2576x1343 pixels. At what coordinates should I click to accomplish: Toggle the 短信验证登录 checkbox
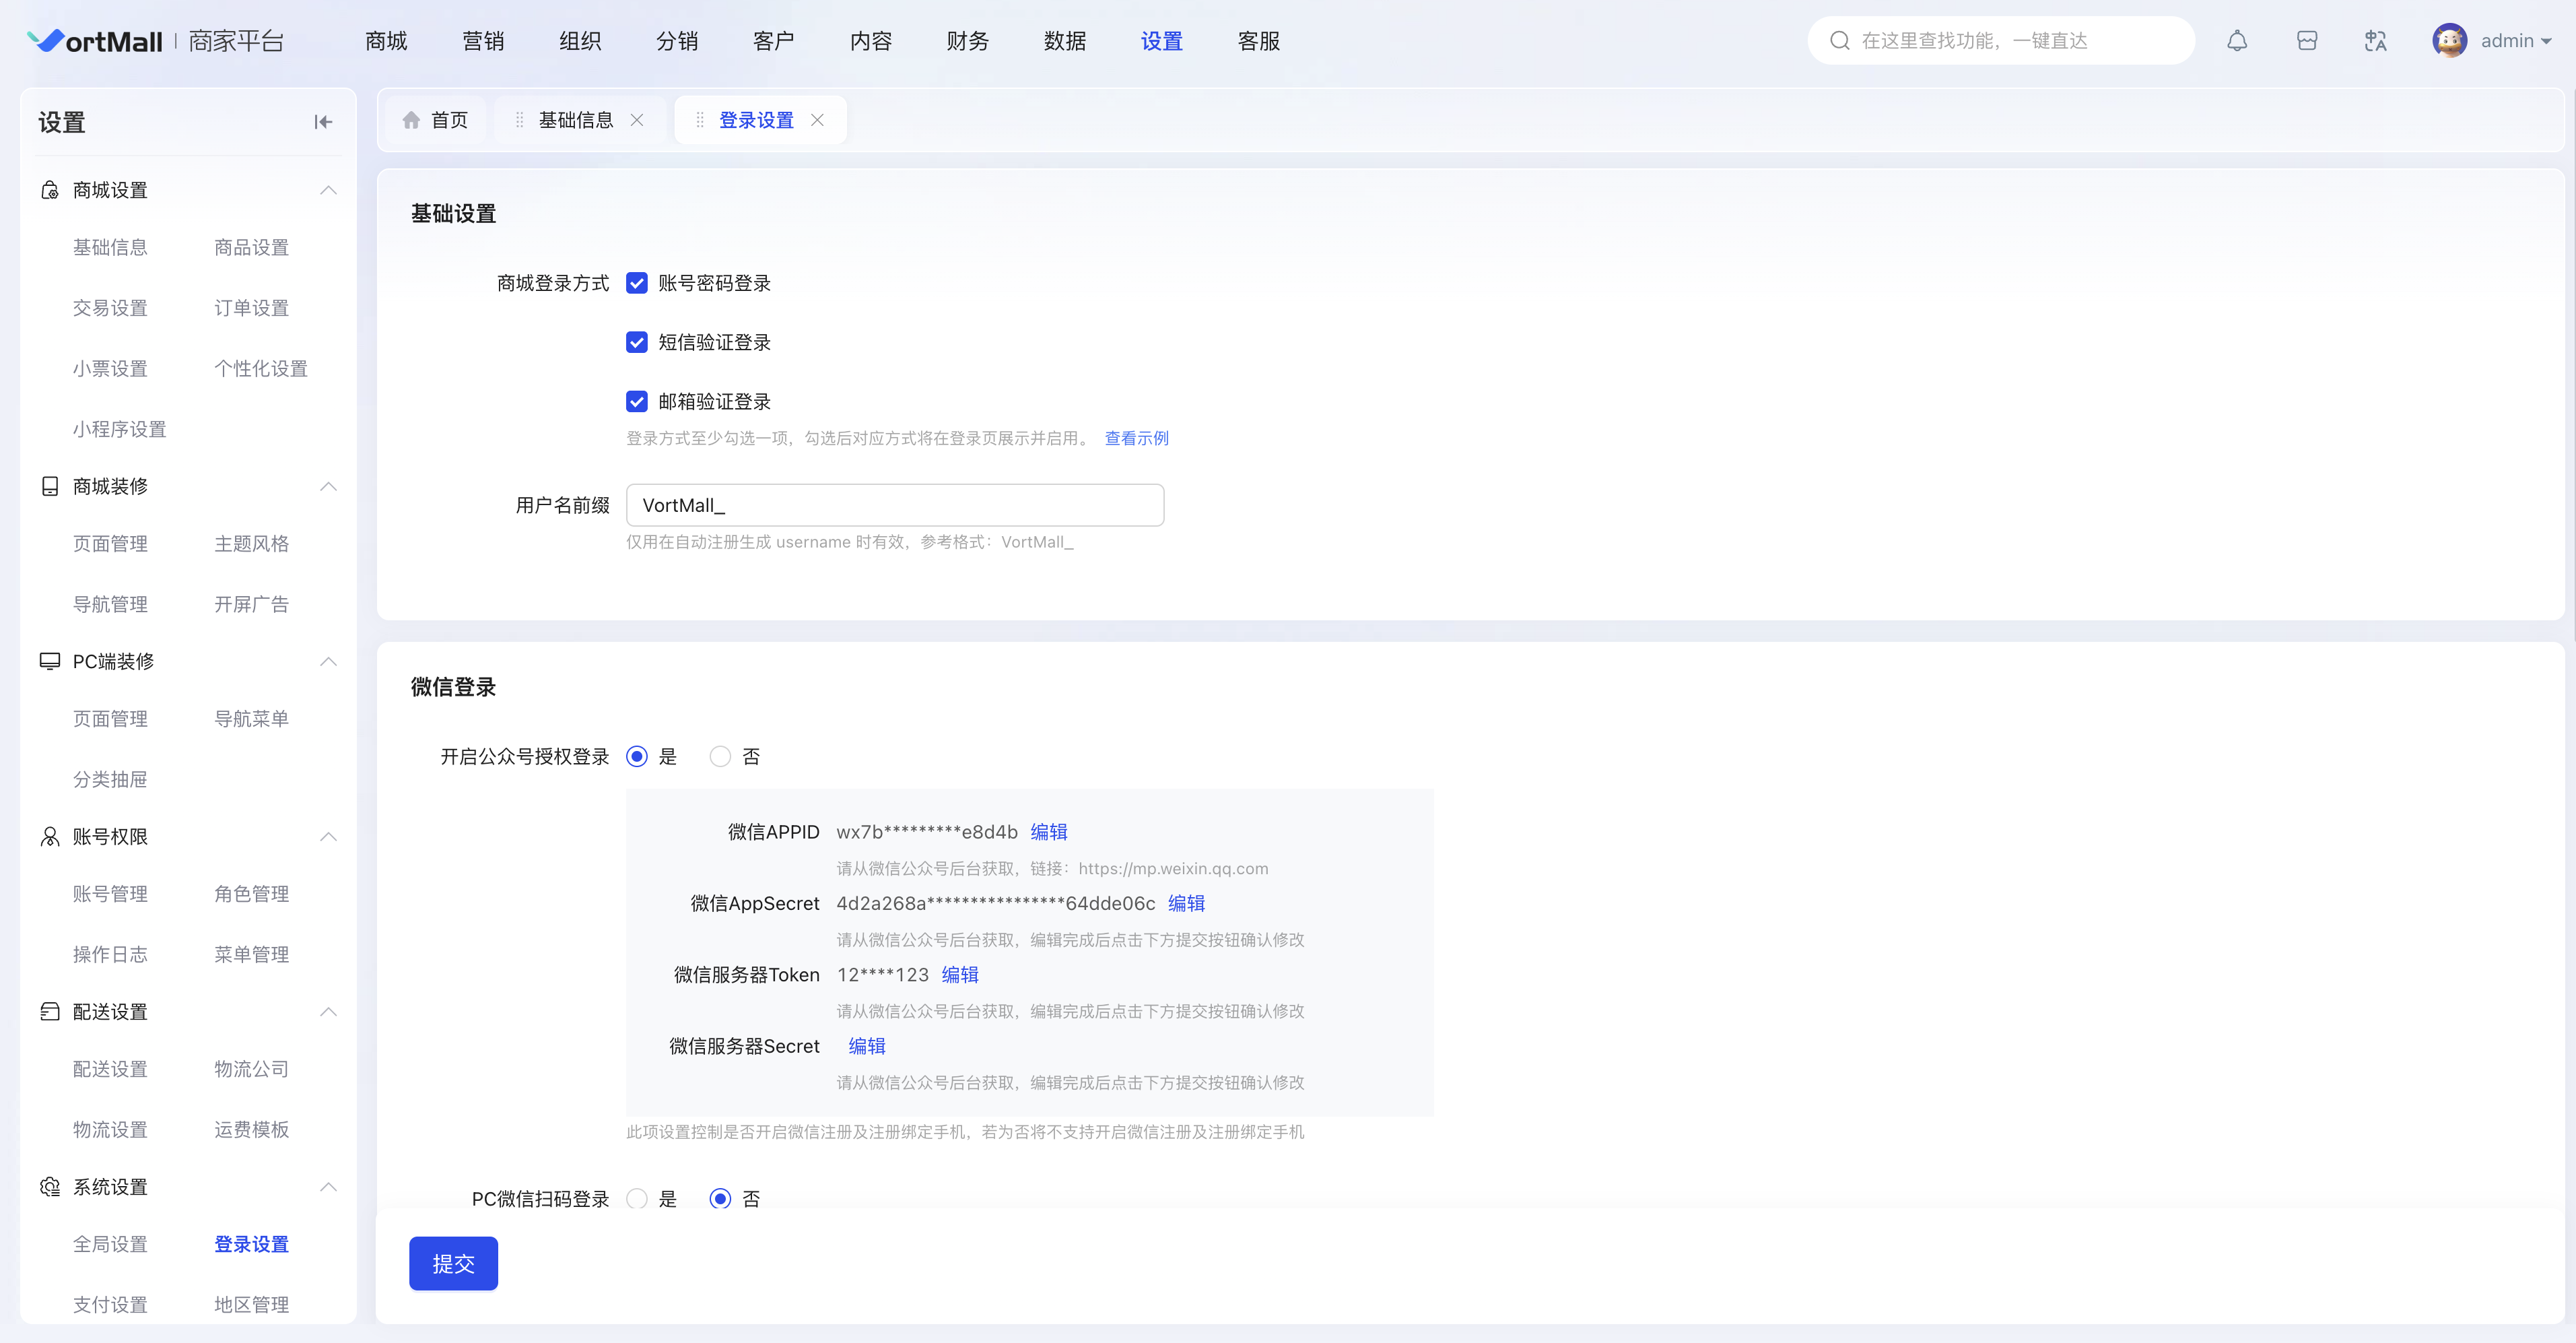click(x=637, y=342)
